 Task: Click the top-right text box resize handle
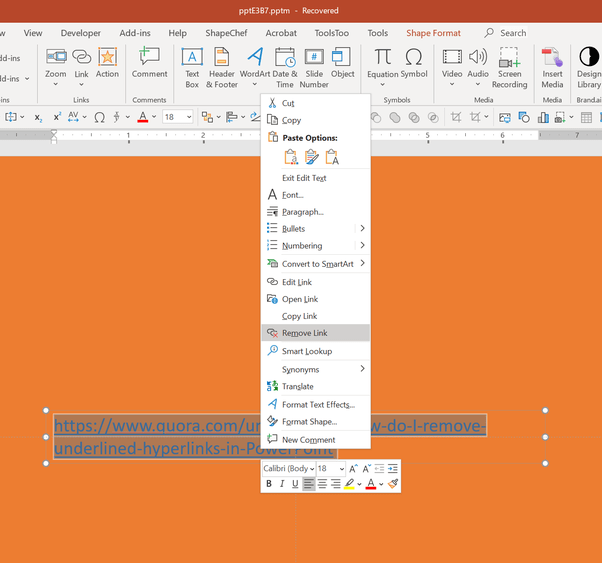545,410
